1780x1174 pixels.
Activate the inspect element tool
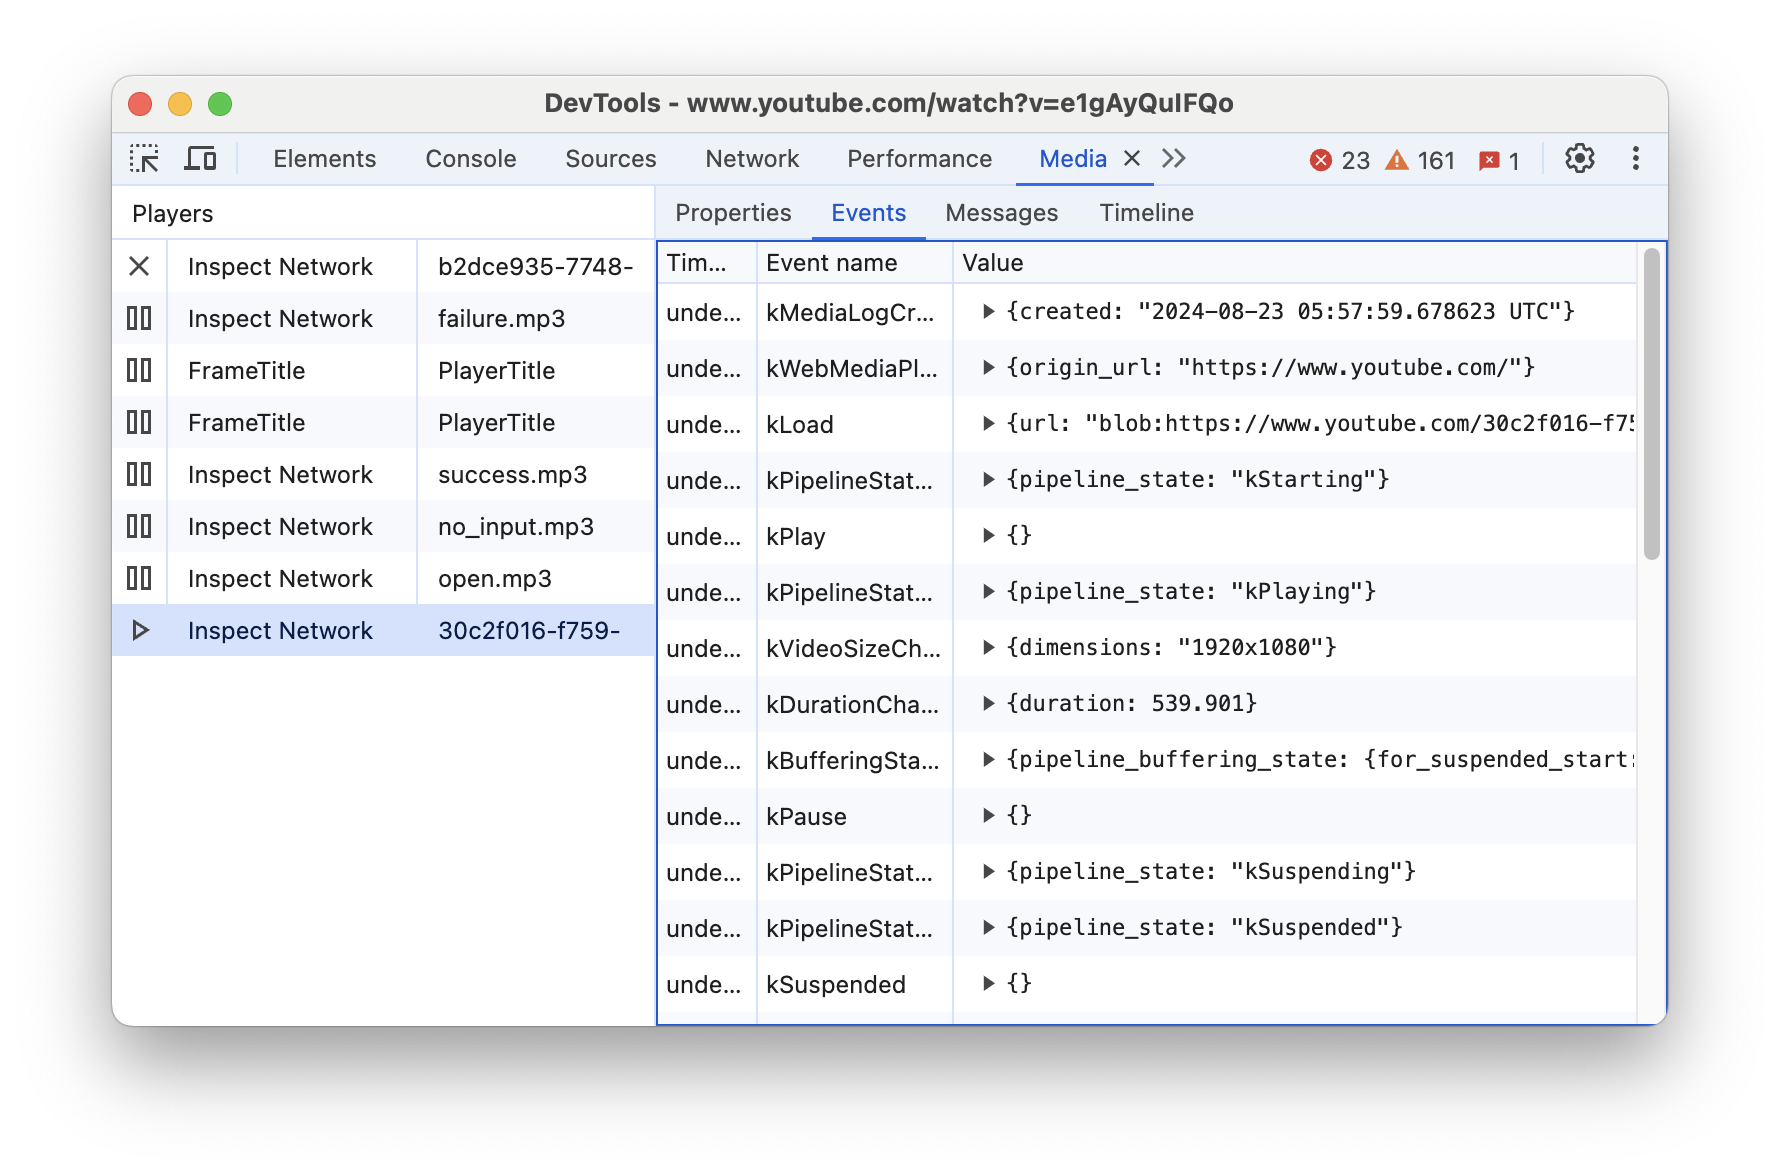[x=144, y=158]
